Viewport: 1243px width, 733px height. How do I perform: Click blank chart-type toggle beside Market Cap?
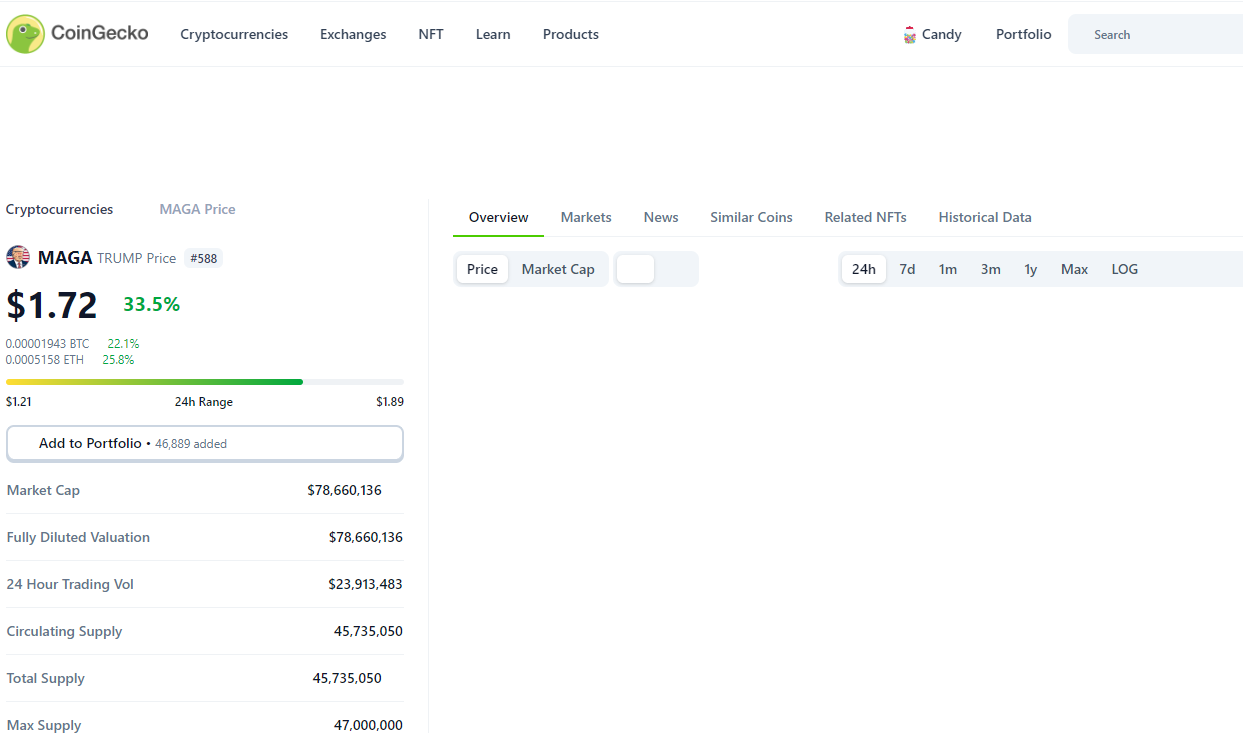[x=636, y=269]
